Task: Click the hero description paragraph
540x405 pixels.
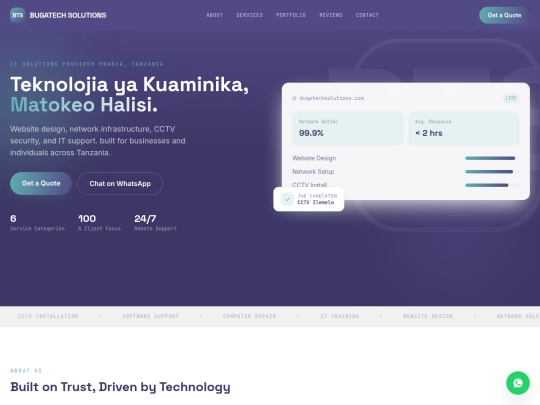Action: click(x=97, y=141)
